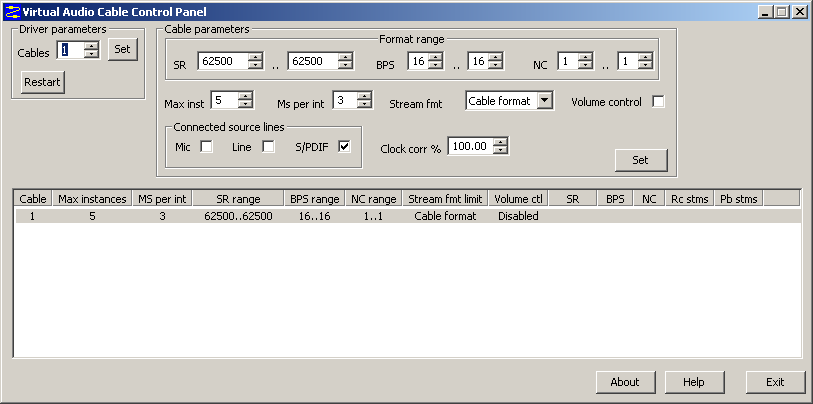Increase Clock corr % with up arrow
The image size is (813, 404).
pyautogui.click(x=500, y=142)
